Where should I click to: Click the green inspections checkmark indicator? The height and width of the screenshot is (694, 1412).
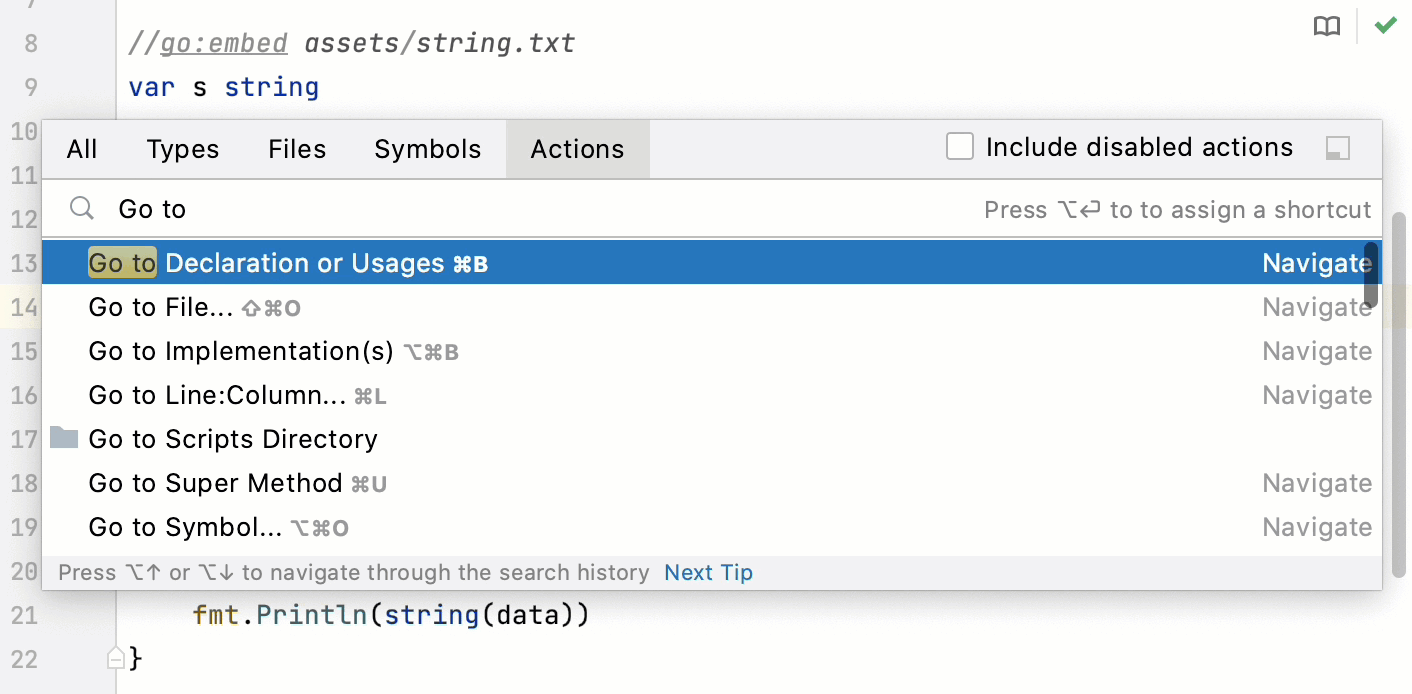[1385, 24]
